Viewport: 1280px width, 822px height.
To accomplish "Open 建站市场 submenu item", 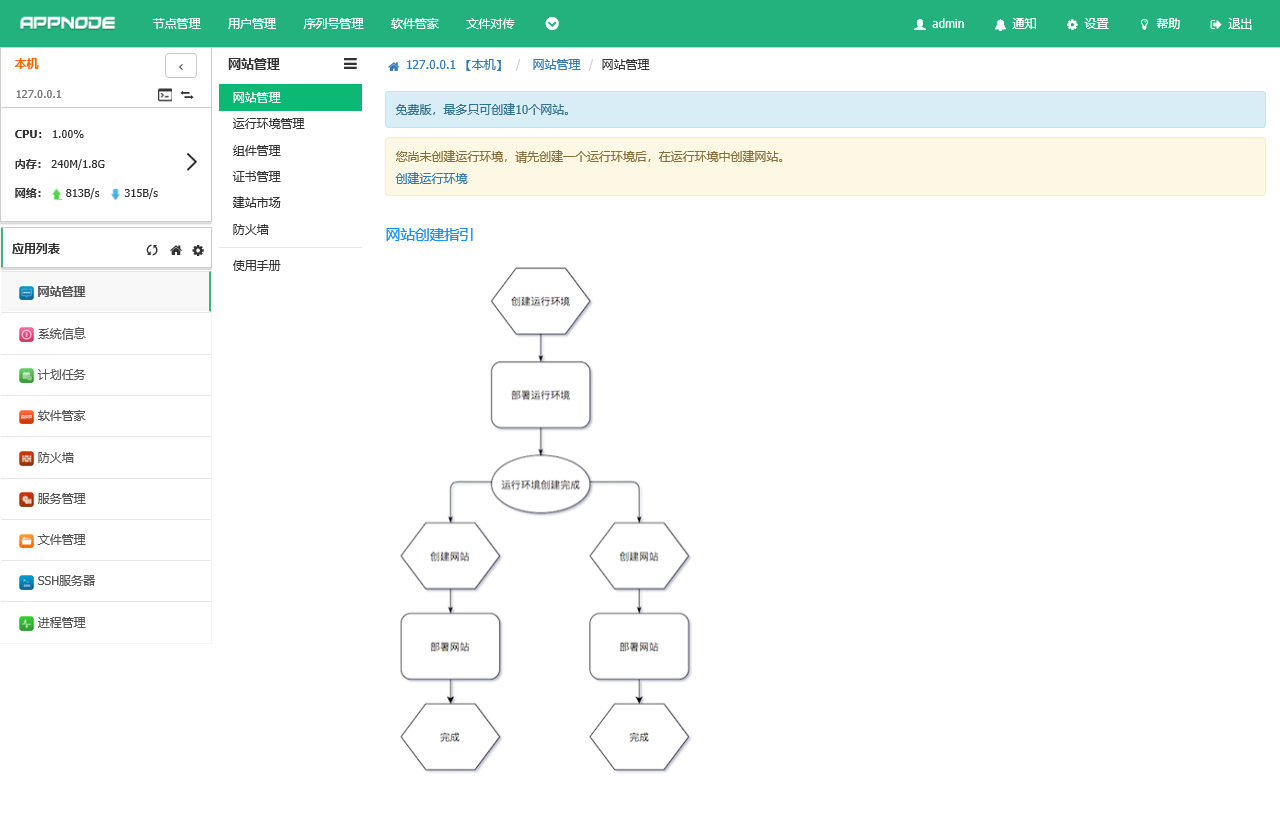I will click(290, 203).
